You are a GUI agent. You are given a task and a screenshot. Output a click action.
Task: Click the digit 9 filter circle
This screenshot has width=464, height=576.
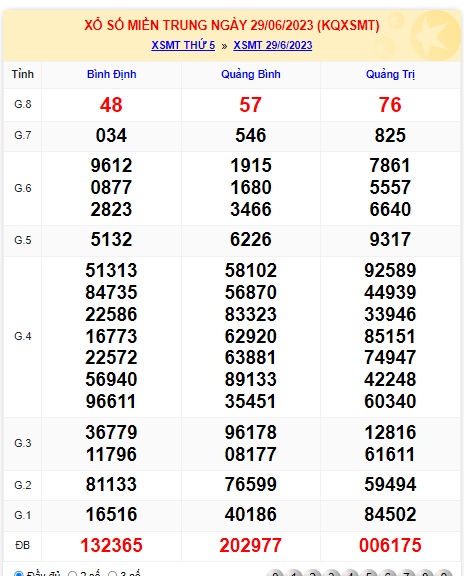click(x=444, y=573)
